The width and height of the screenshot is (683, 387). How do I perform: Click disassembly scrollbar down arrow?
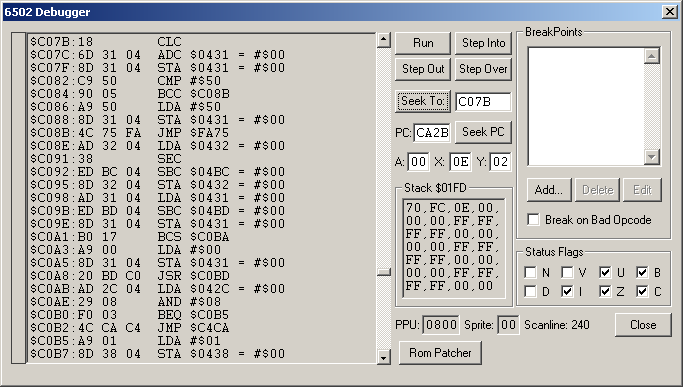(383, 358)
